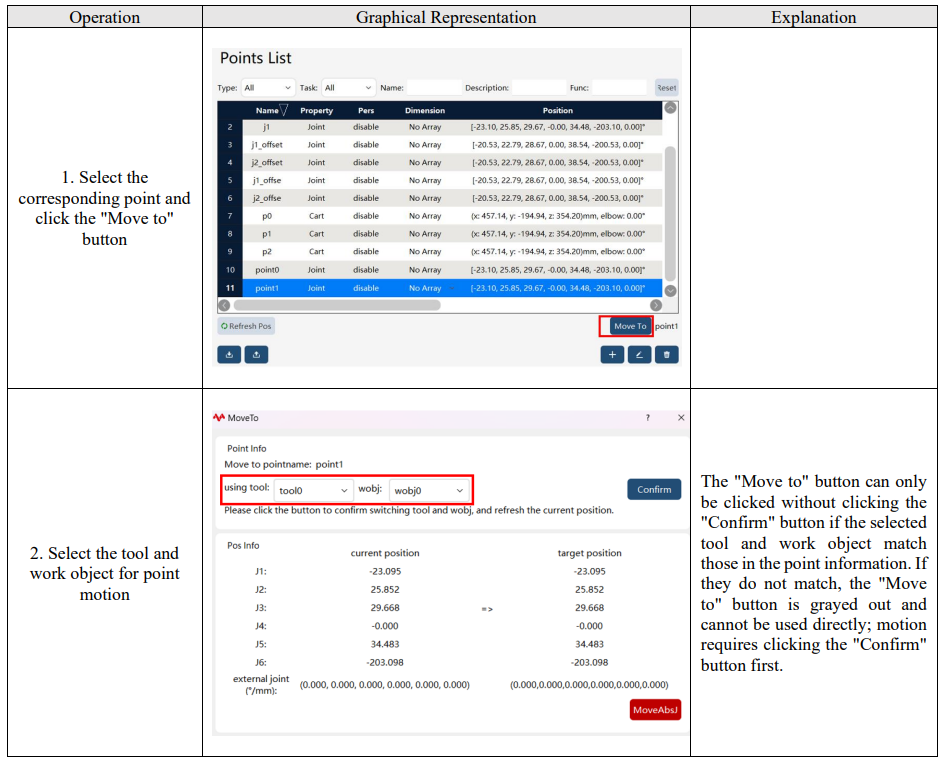Click the Dimension column header
This screenshot has width=942, height=757.
point(425,111)
